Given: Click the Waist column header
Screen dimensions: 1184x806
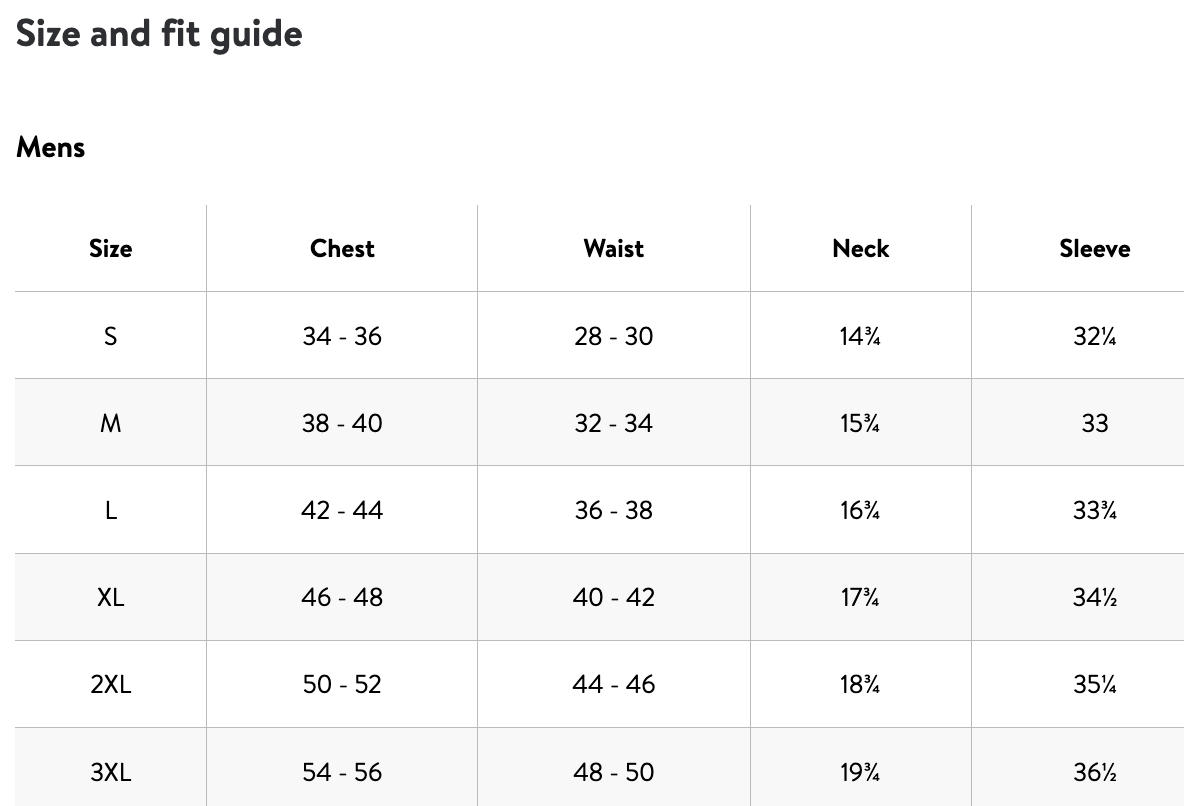Looking at the screenshot, I should 614,249.
